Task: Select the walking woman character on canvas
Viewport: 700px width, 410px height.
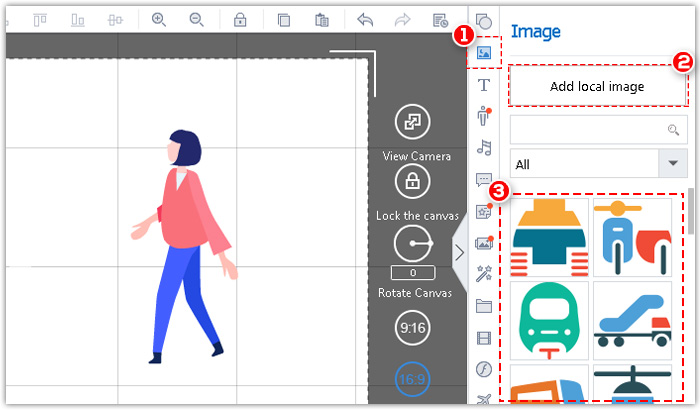Action: coord(184,247)
